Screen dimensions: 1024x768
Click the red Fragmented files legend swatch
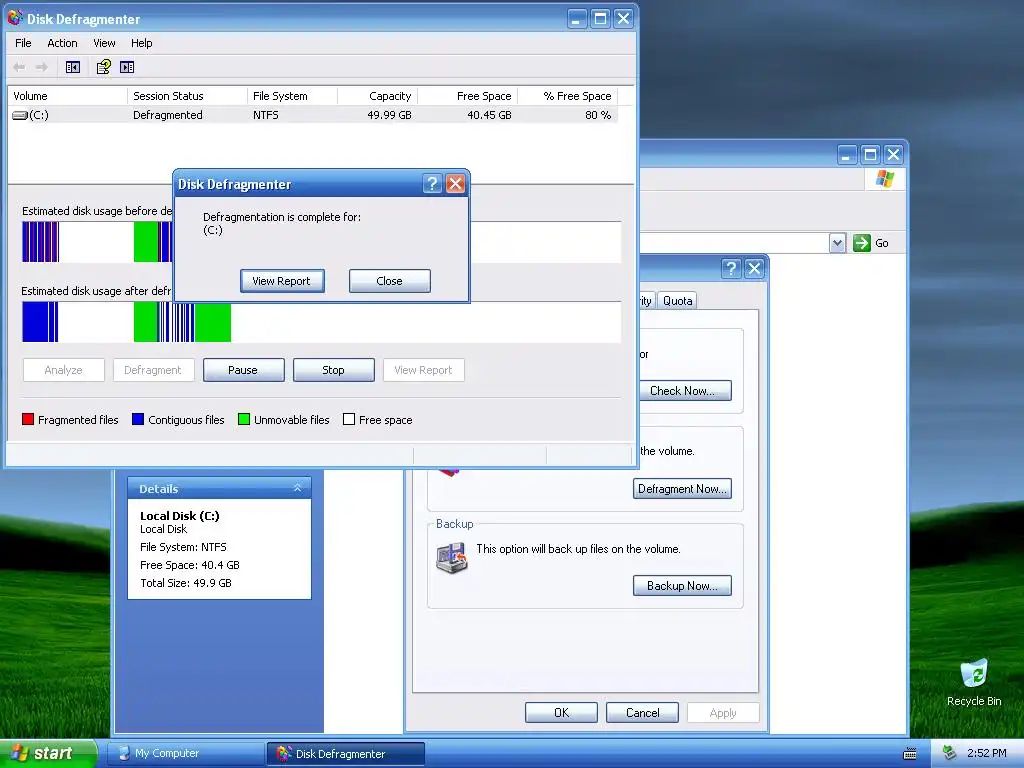27,419
